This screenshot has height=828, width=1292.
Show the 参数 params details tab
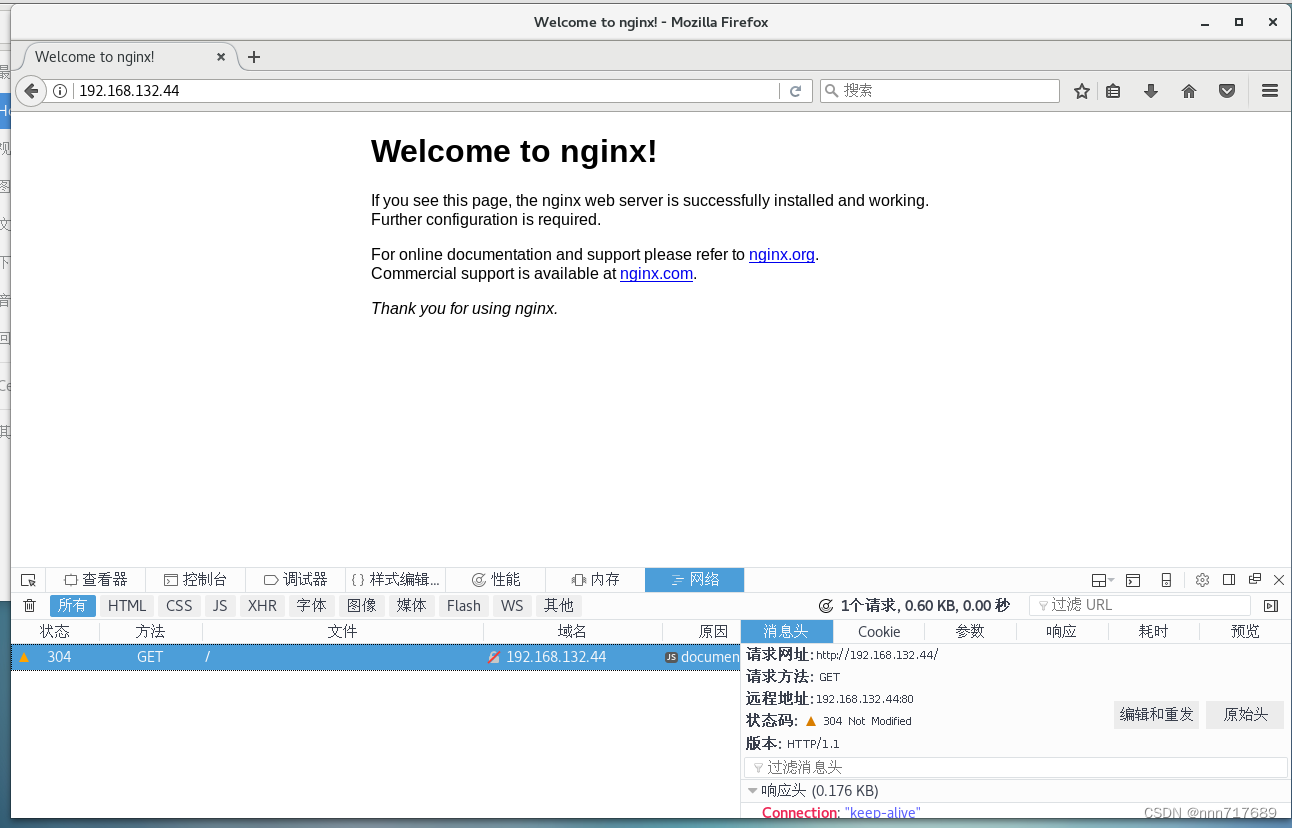(970, 632)
